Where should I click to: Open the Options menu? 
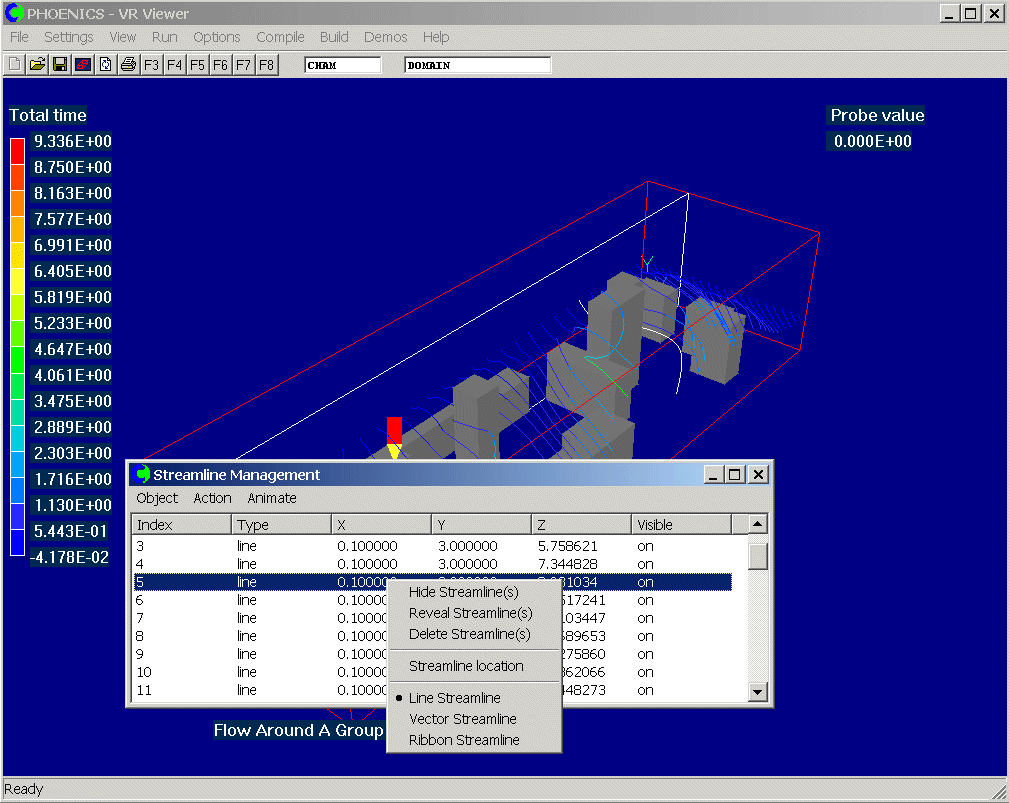(217, 37)
